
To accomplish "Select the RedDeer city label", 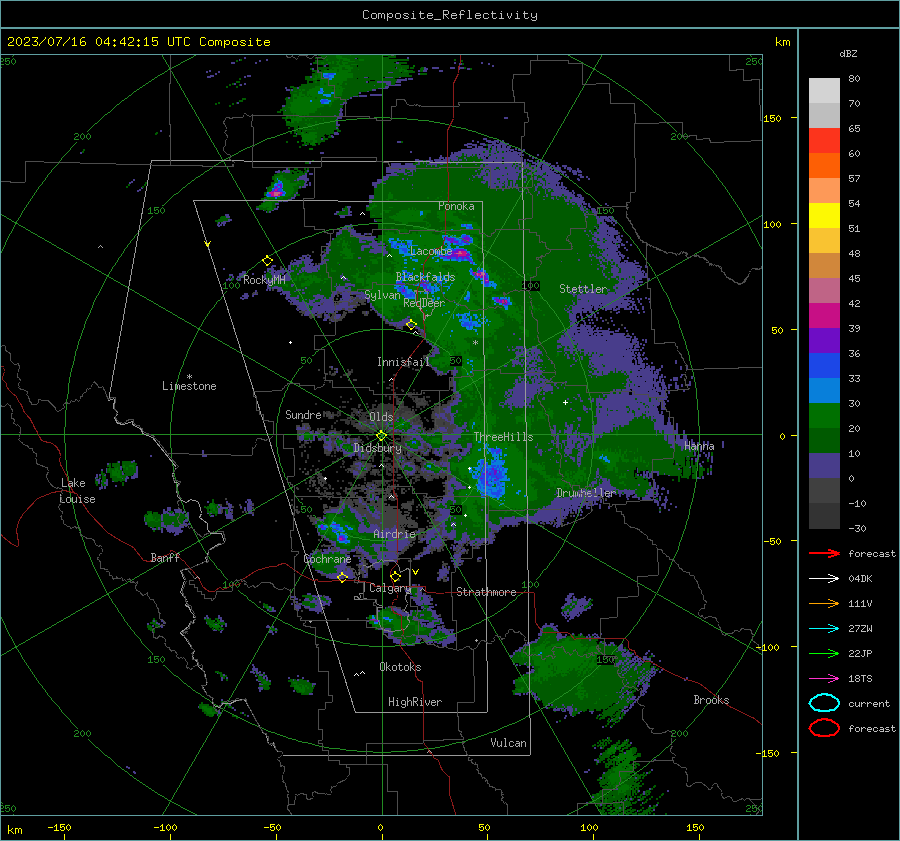I will 424,303.
